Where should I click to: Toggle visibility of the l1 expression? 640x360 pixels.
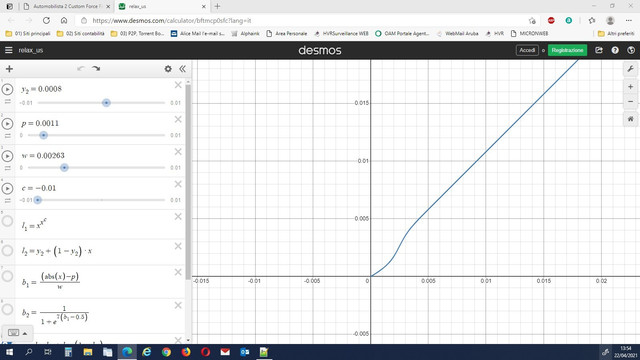[x=7, y=221]
